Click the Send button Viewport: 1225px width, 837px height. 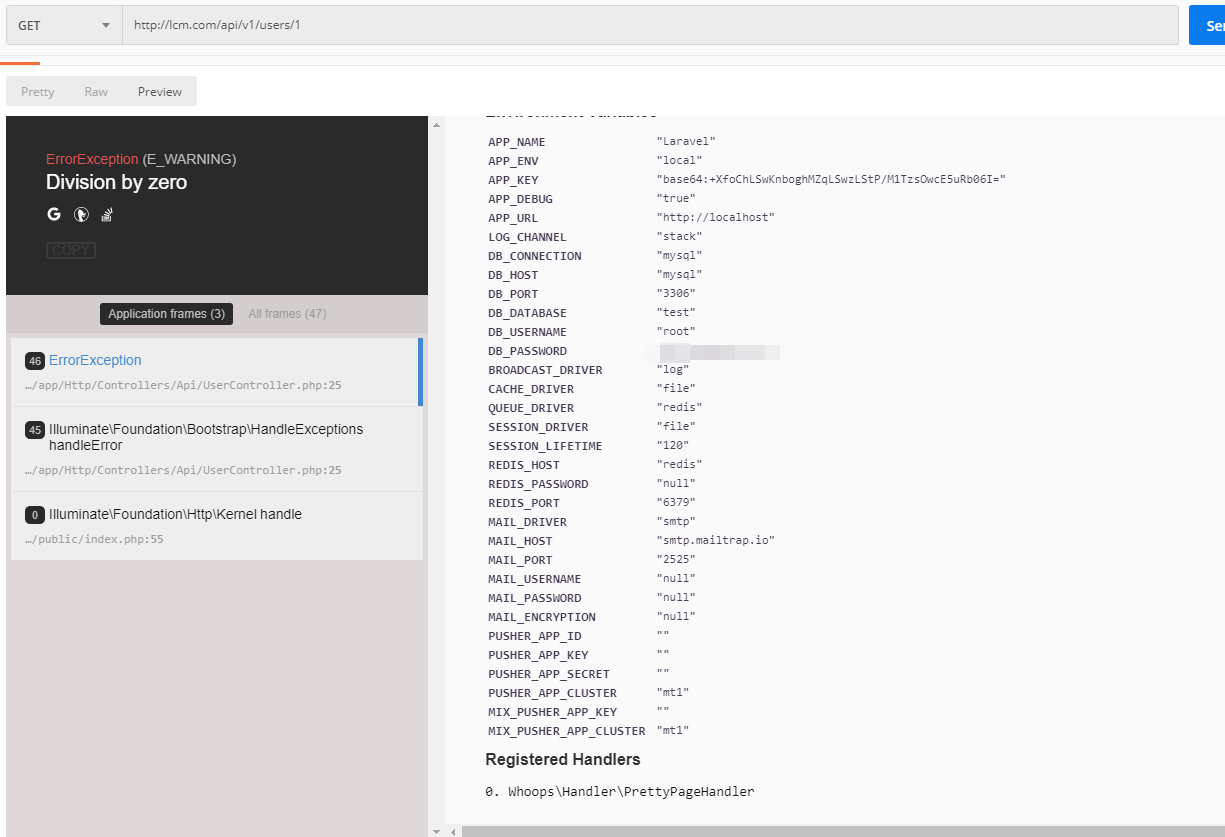tap(1207, 26)
